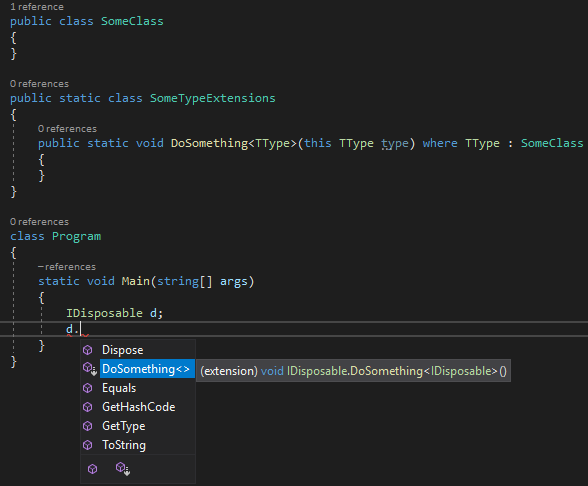Screen dimensions: 588x486
Task: Toggle the methods filter in IntelliSense footer
Action: pos(93,469)
